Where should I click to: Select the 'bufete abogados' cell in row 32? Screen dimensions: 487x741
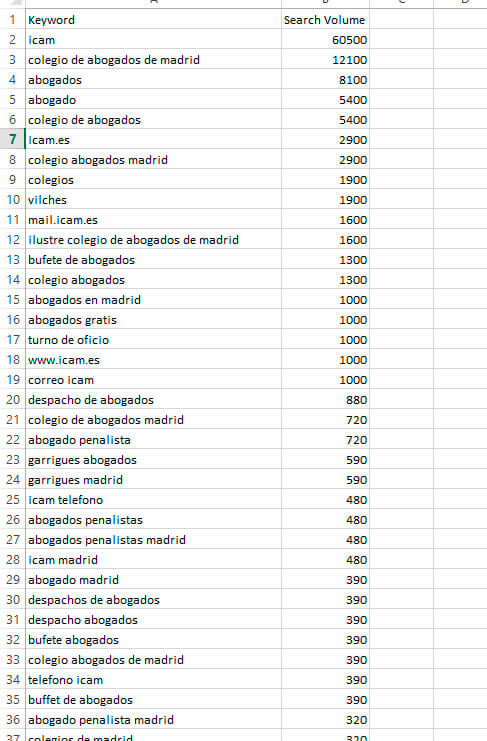pos(153,640)
